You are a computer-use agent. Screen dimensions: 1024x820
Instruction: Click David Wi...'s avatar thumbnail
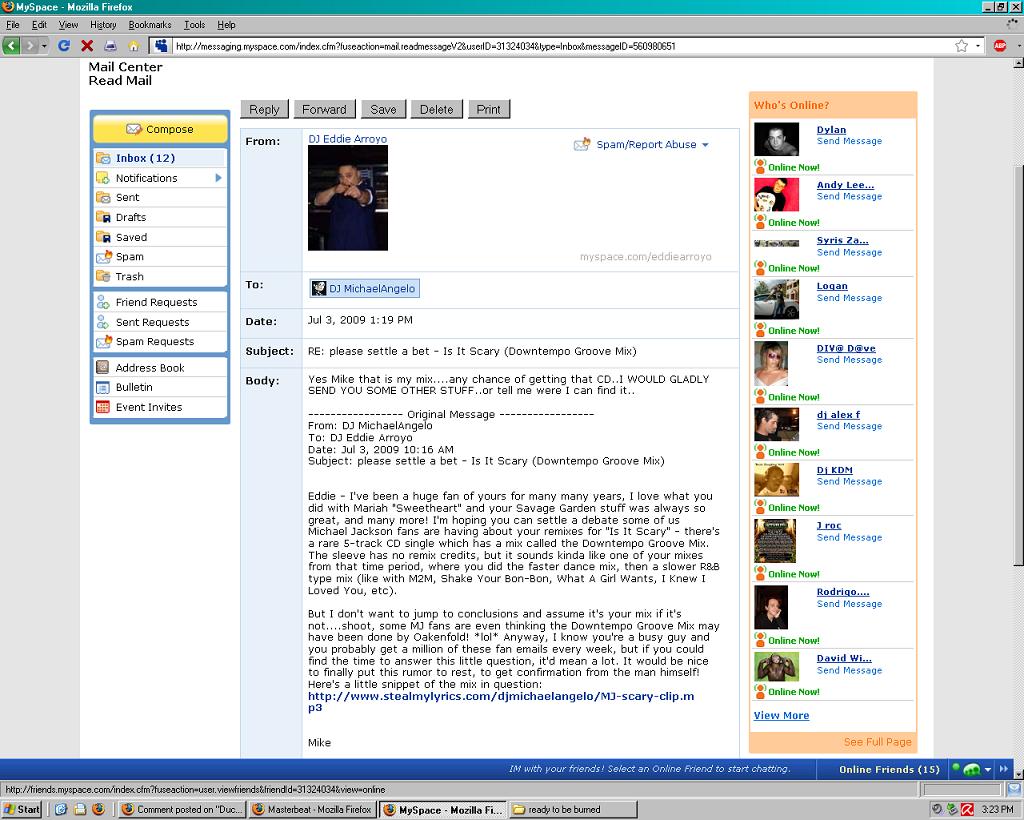[x=776, y=667]
